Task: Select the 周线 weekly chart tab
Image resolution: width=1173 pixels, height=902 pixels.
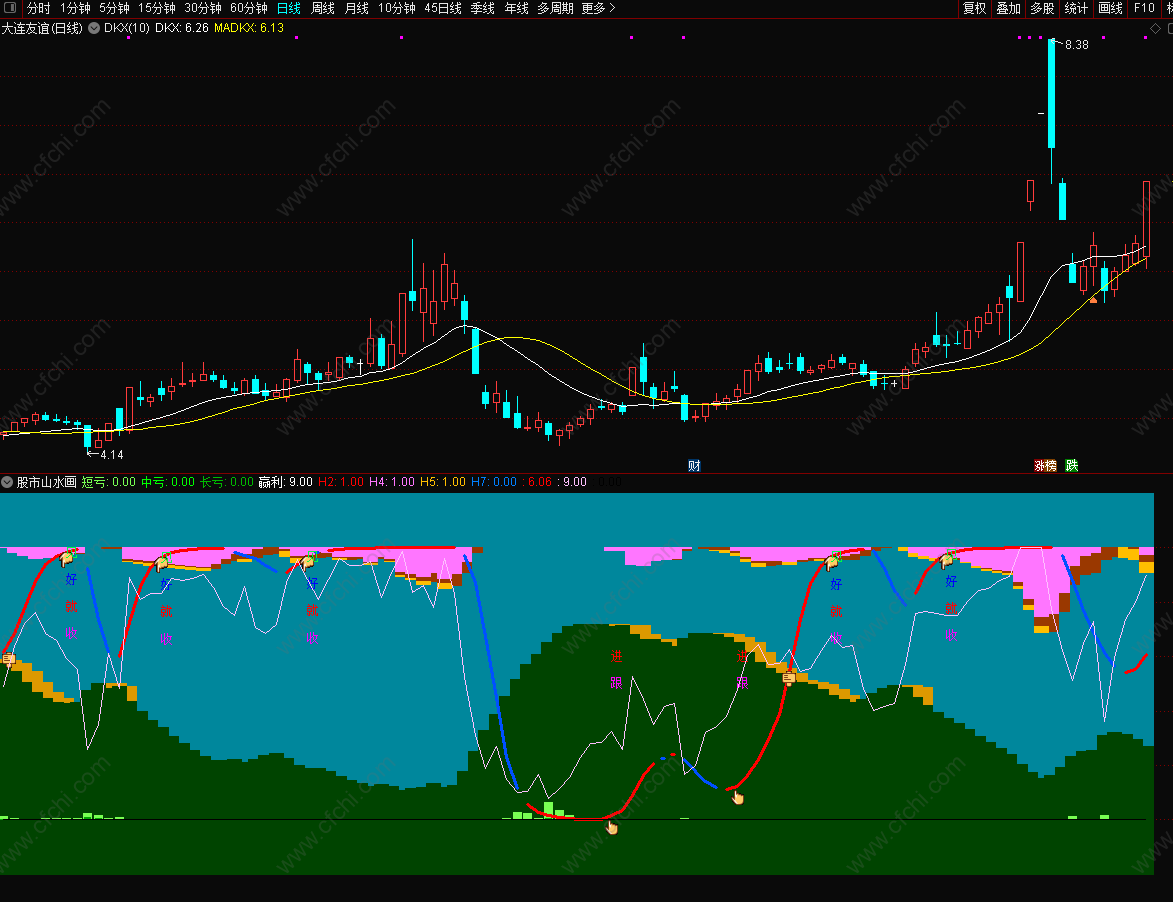Action: tap(322, 8)
